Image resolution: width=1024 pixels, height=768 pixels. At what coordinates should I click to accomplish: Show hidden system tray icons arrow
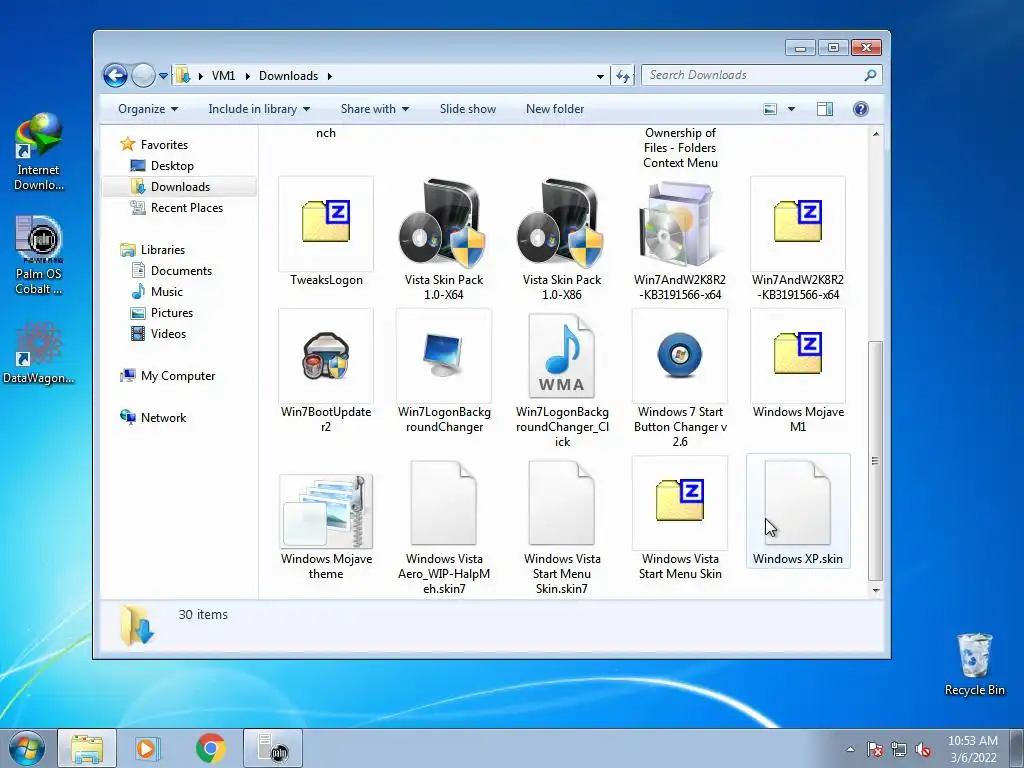(850, 749)
